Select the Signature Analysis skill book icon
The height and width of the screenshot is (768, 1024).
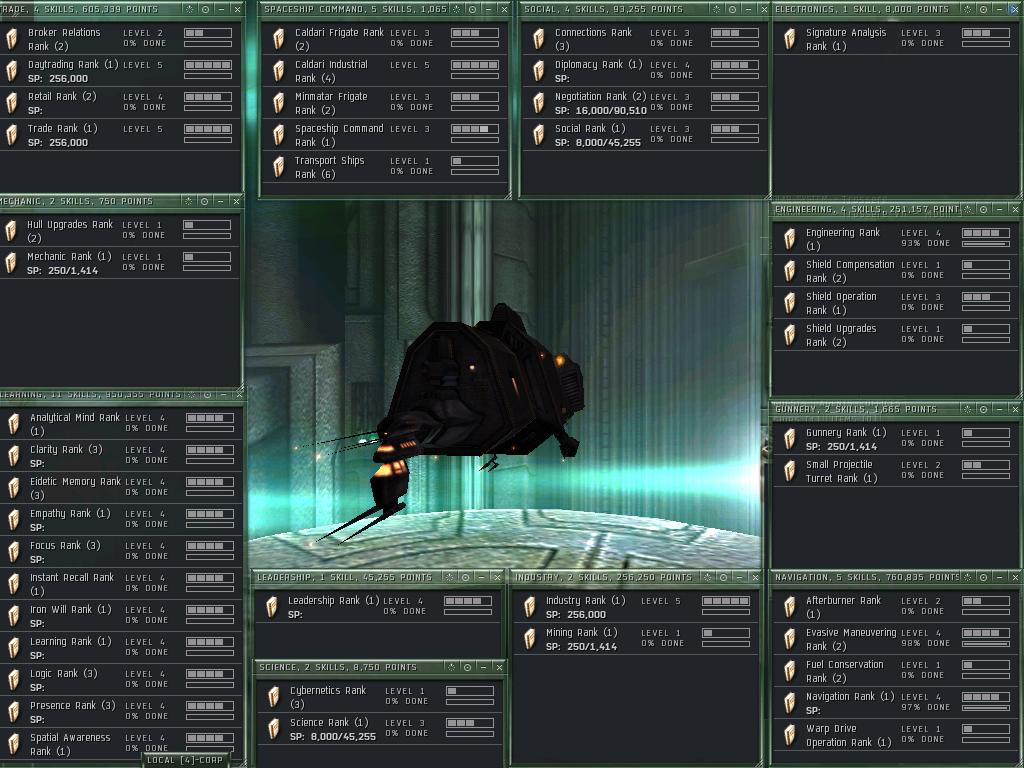[x=790, y=39]
